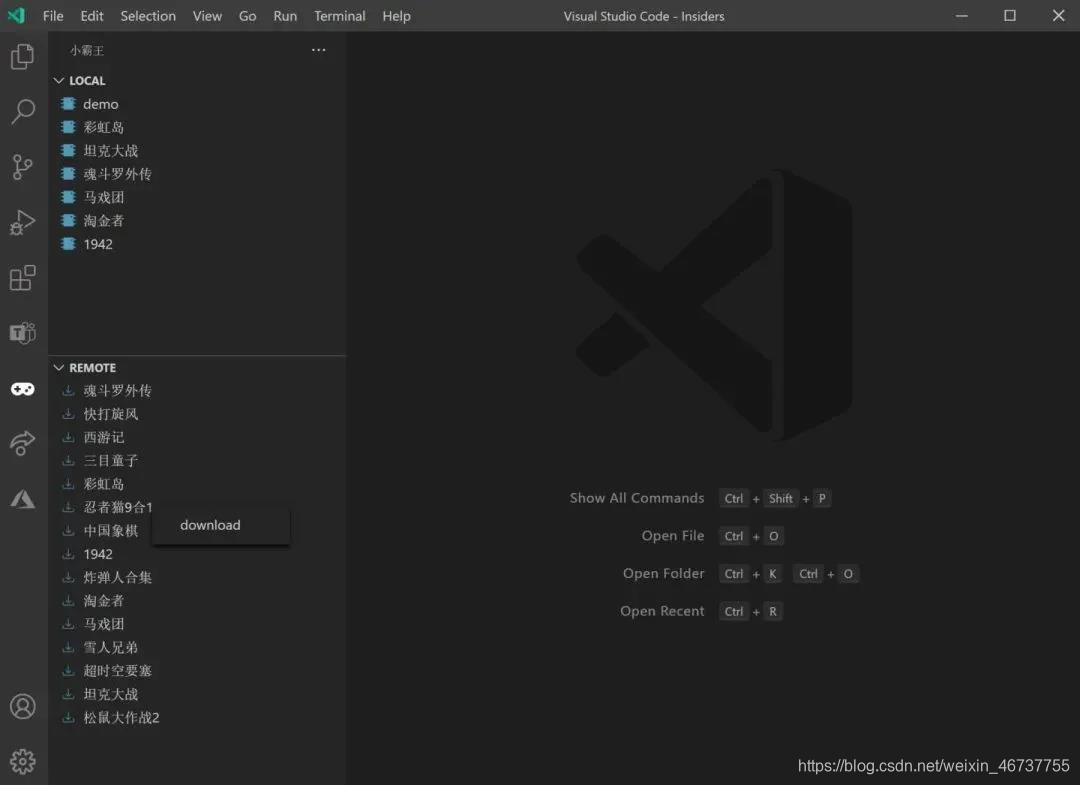Open the Manage gear icon
The image size is (1080, 785).
point(23,762)
